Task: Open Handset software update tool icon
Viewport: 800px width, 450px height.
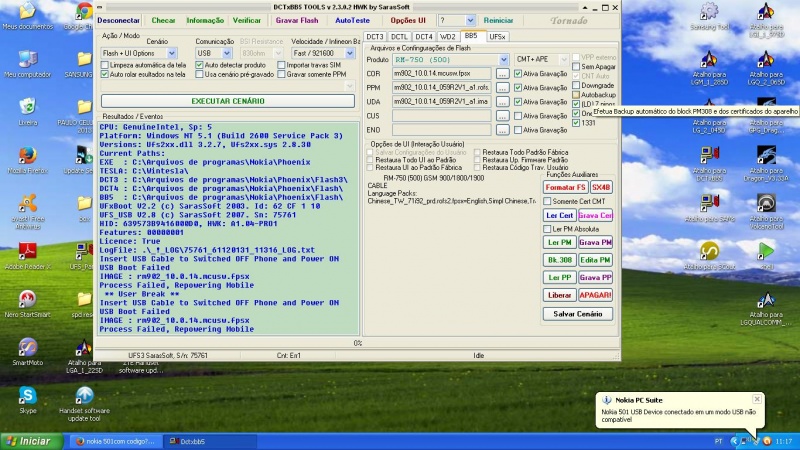Action: tap(84, 404)
